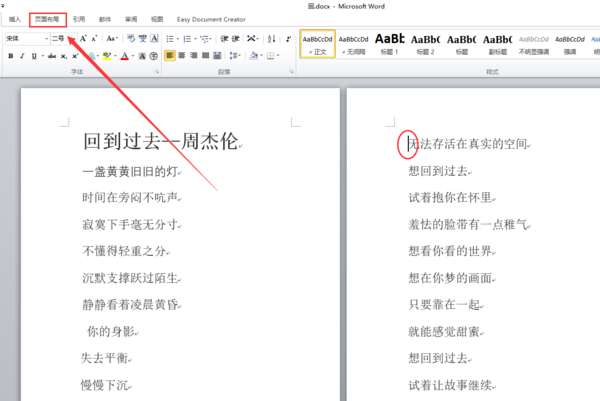This screenshot has width=600, height=401.
Task: Open the Easy Document Creator tab
Action: point(211,19)
